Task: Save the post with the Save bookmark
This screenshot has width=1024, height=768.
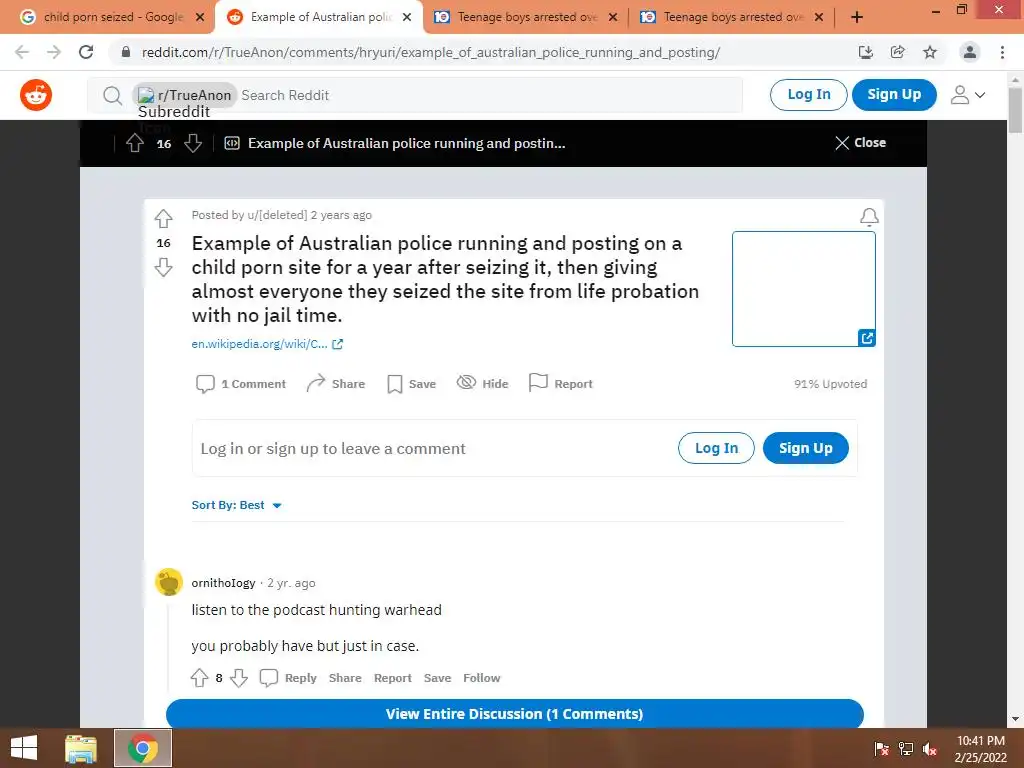Action: pyautogui.click(x=411, y=384)
